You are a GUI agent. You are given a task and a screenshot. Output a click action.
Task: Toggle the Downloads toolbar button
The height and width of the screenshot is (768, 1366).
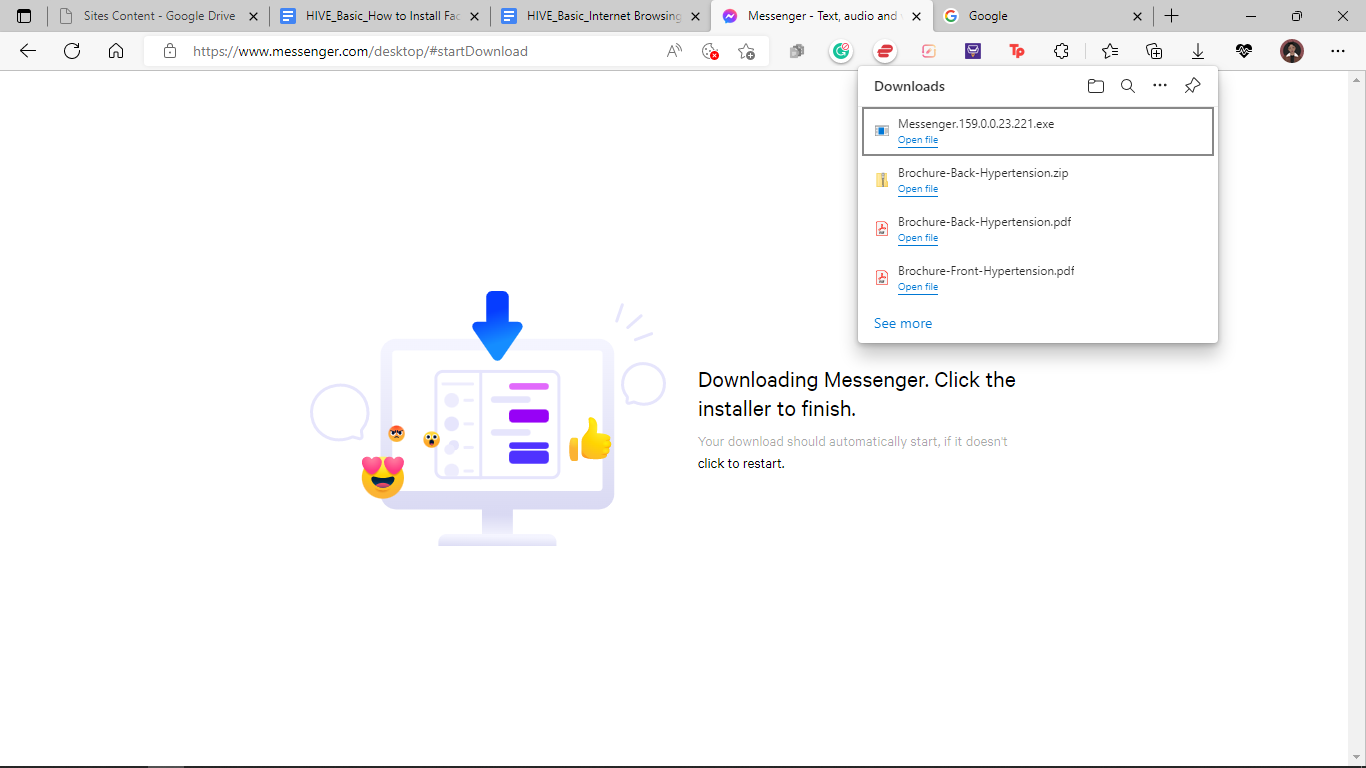1198,51
